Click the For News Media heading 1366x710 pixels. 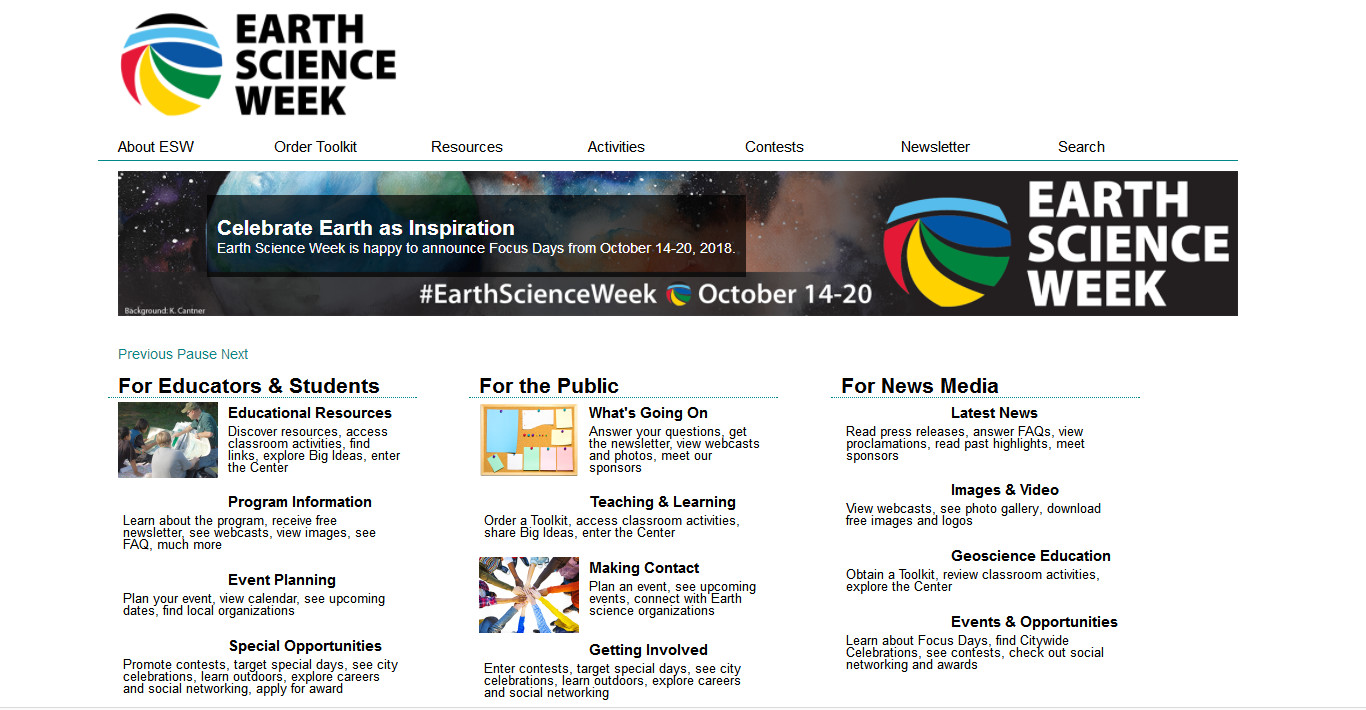click(x=920, y=386)
